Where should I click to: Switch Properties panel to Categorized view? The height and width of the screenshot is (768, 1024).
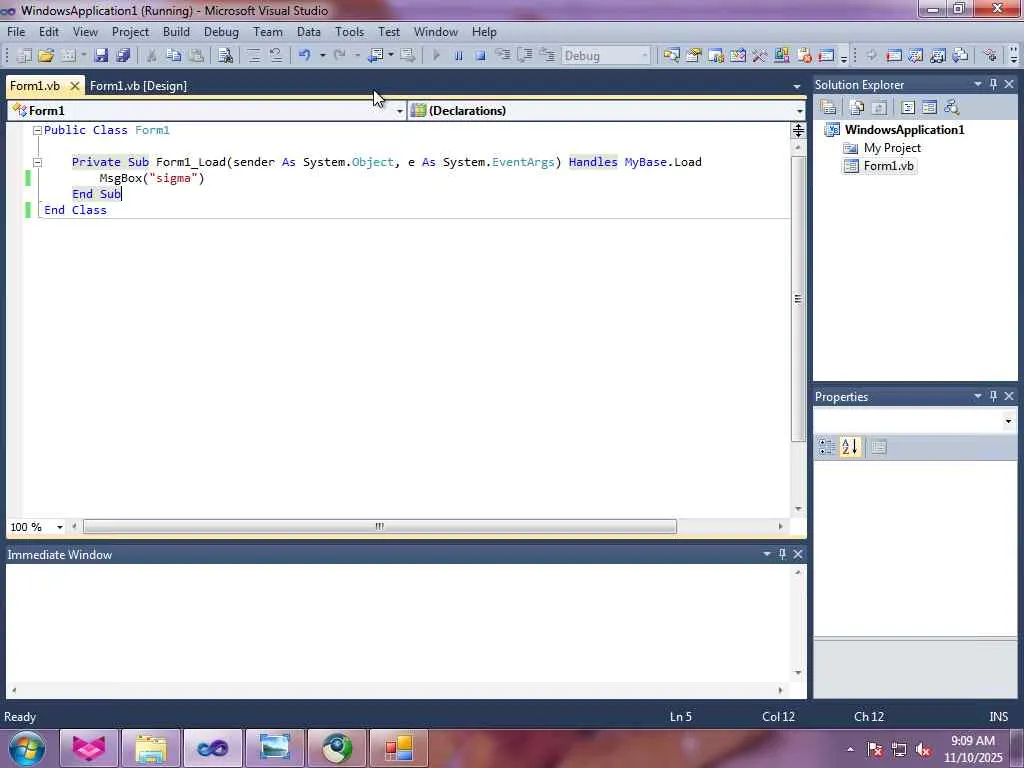[x=827, y=447]
